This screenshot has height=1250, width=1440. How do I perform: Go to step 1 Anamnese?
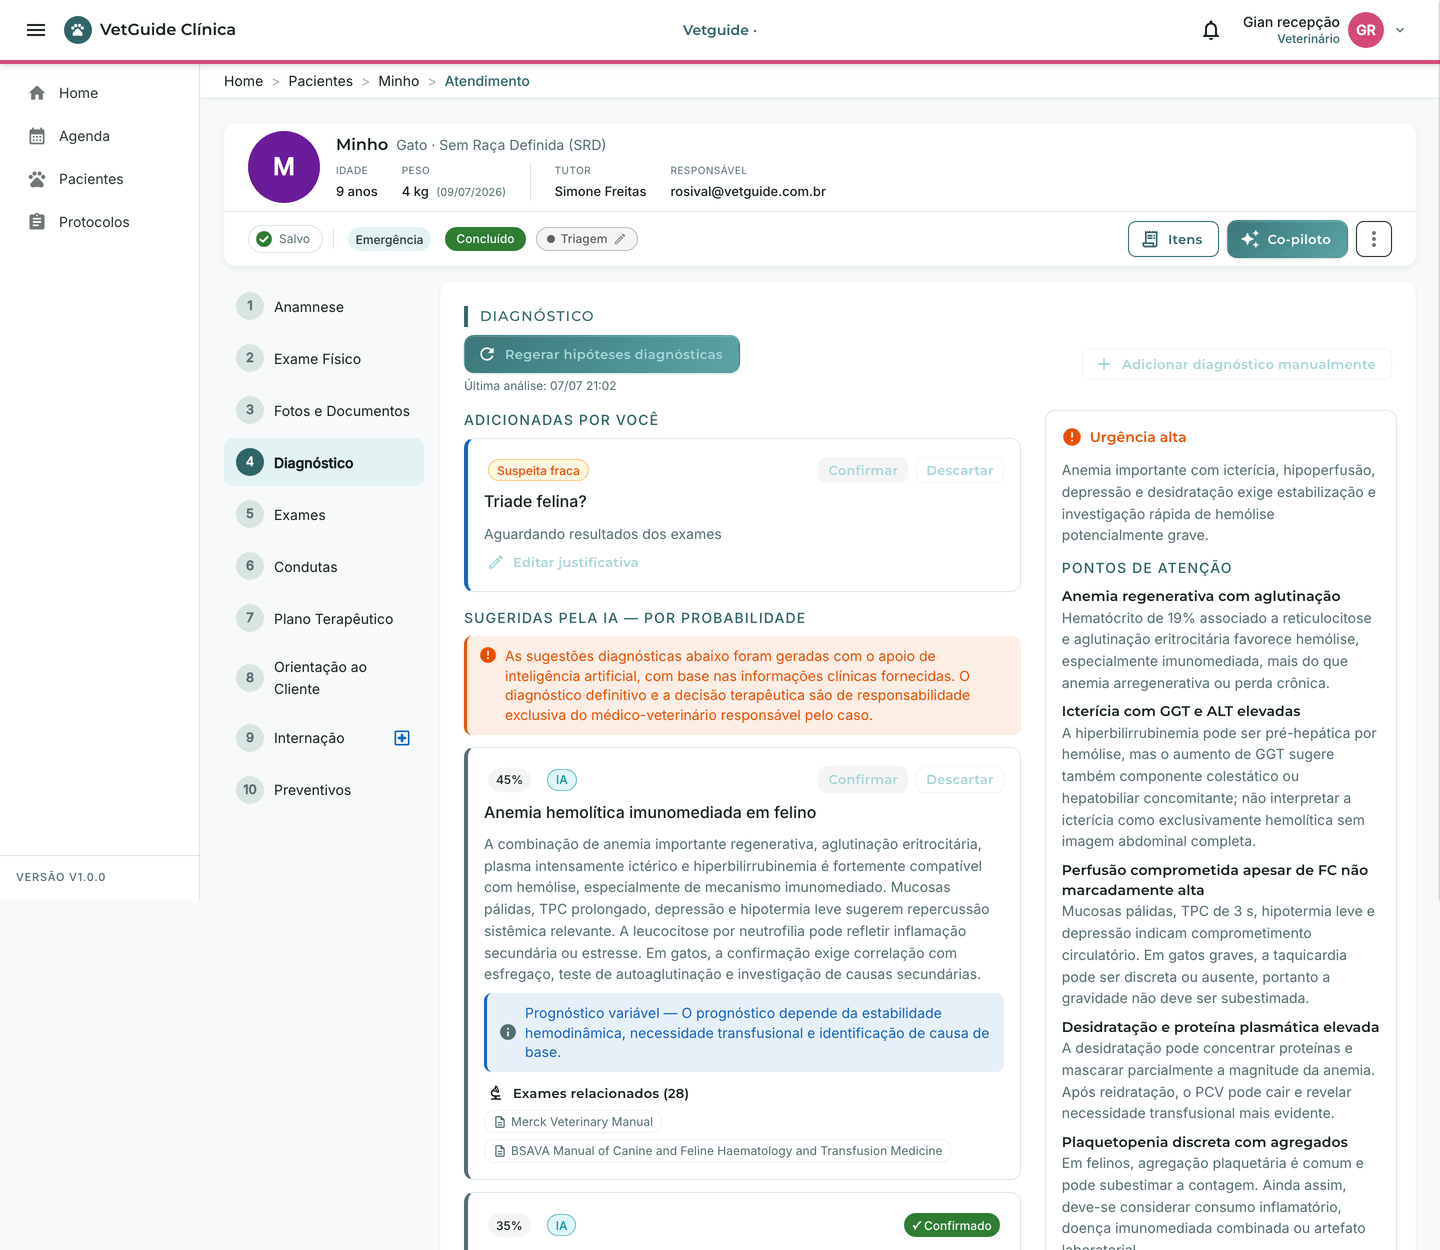click(x=324, y=307)
